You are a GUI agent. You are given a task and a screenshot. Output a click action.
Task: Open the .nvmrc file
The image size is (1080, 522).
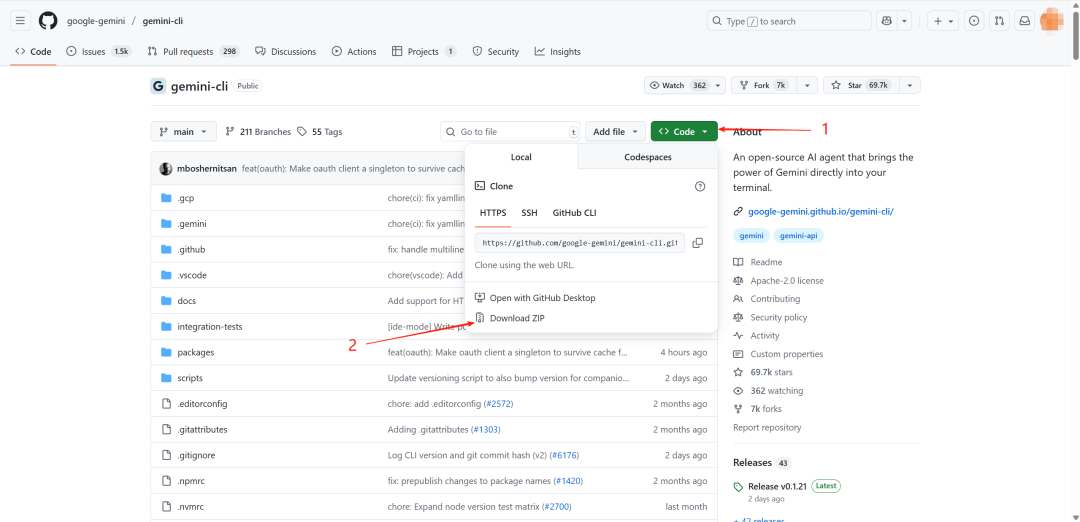pyautogui.click(x=191, y=506)
